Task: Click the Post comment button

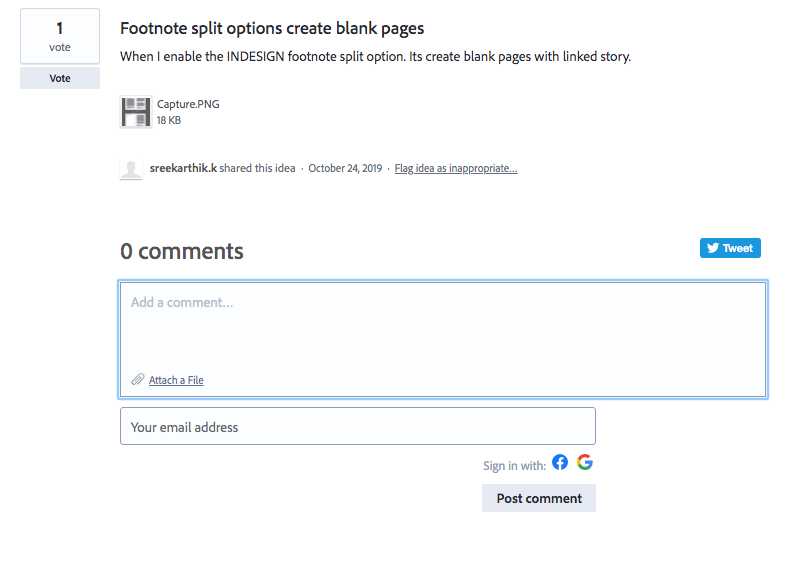Action: pyautogui.click(x=539, y=498)
